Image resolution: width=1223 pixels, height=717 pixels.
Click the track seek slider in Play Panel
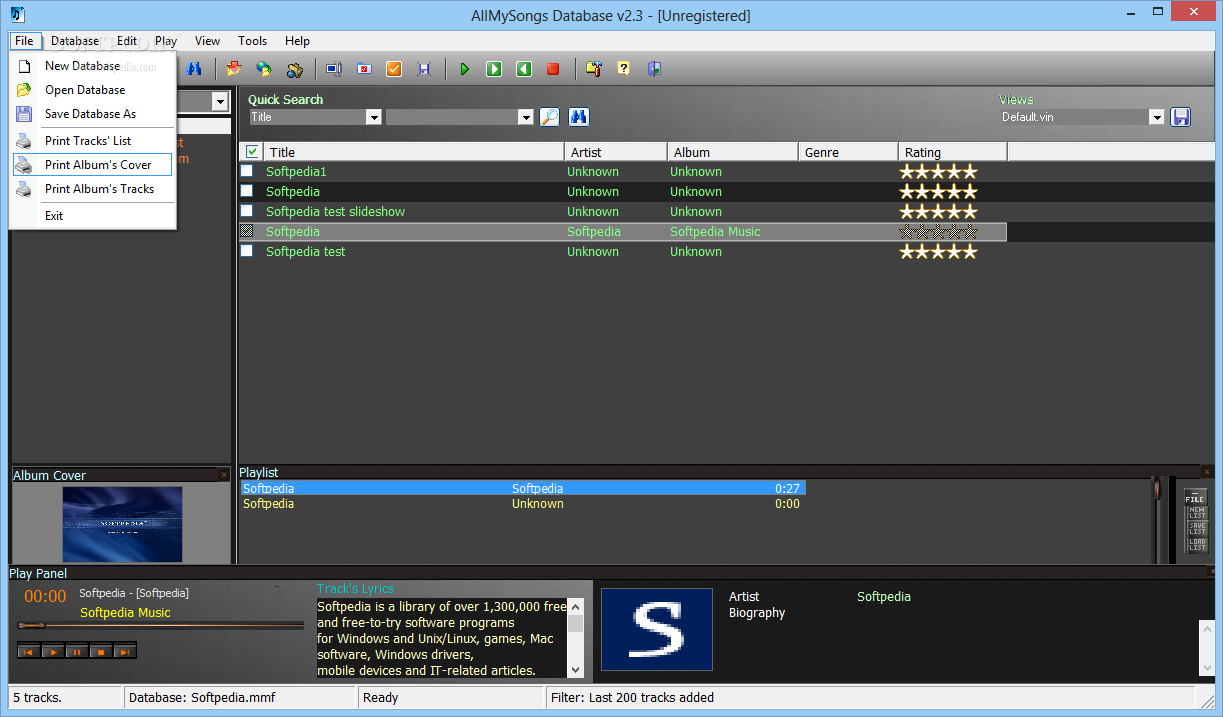coord(160,625)
